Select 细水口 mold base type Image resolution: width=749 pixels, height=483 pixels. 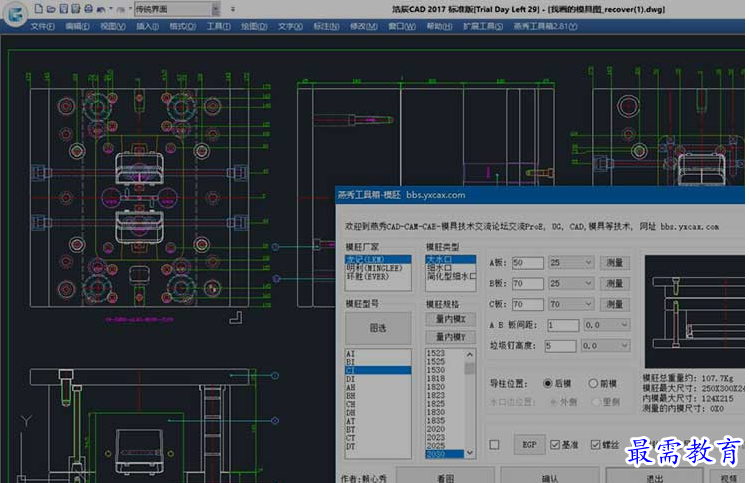(x=450, y=268)
